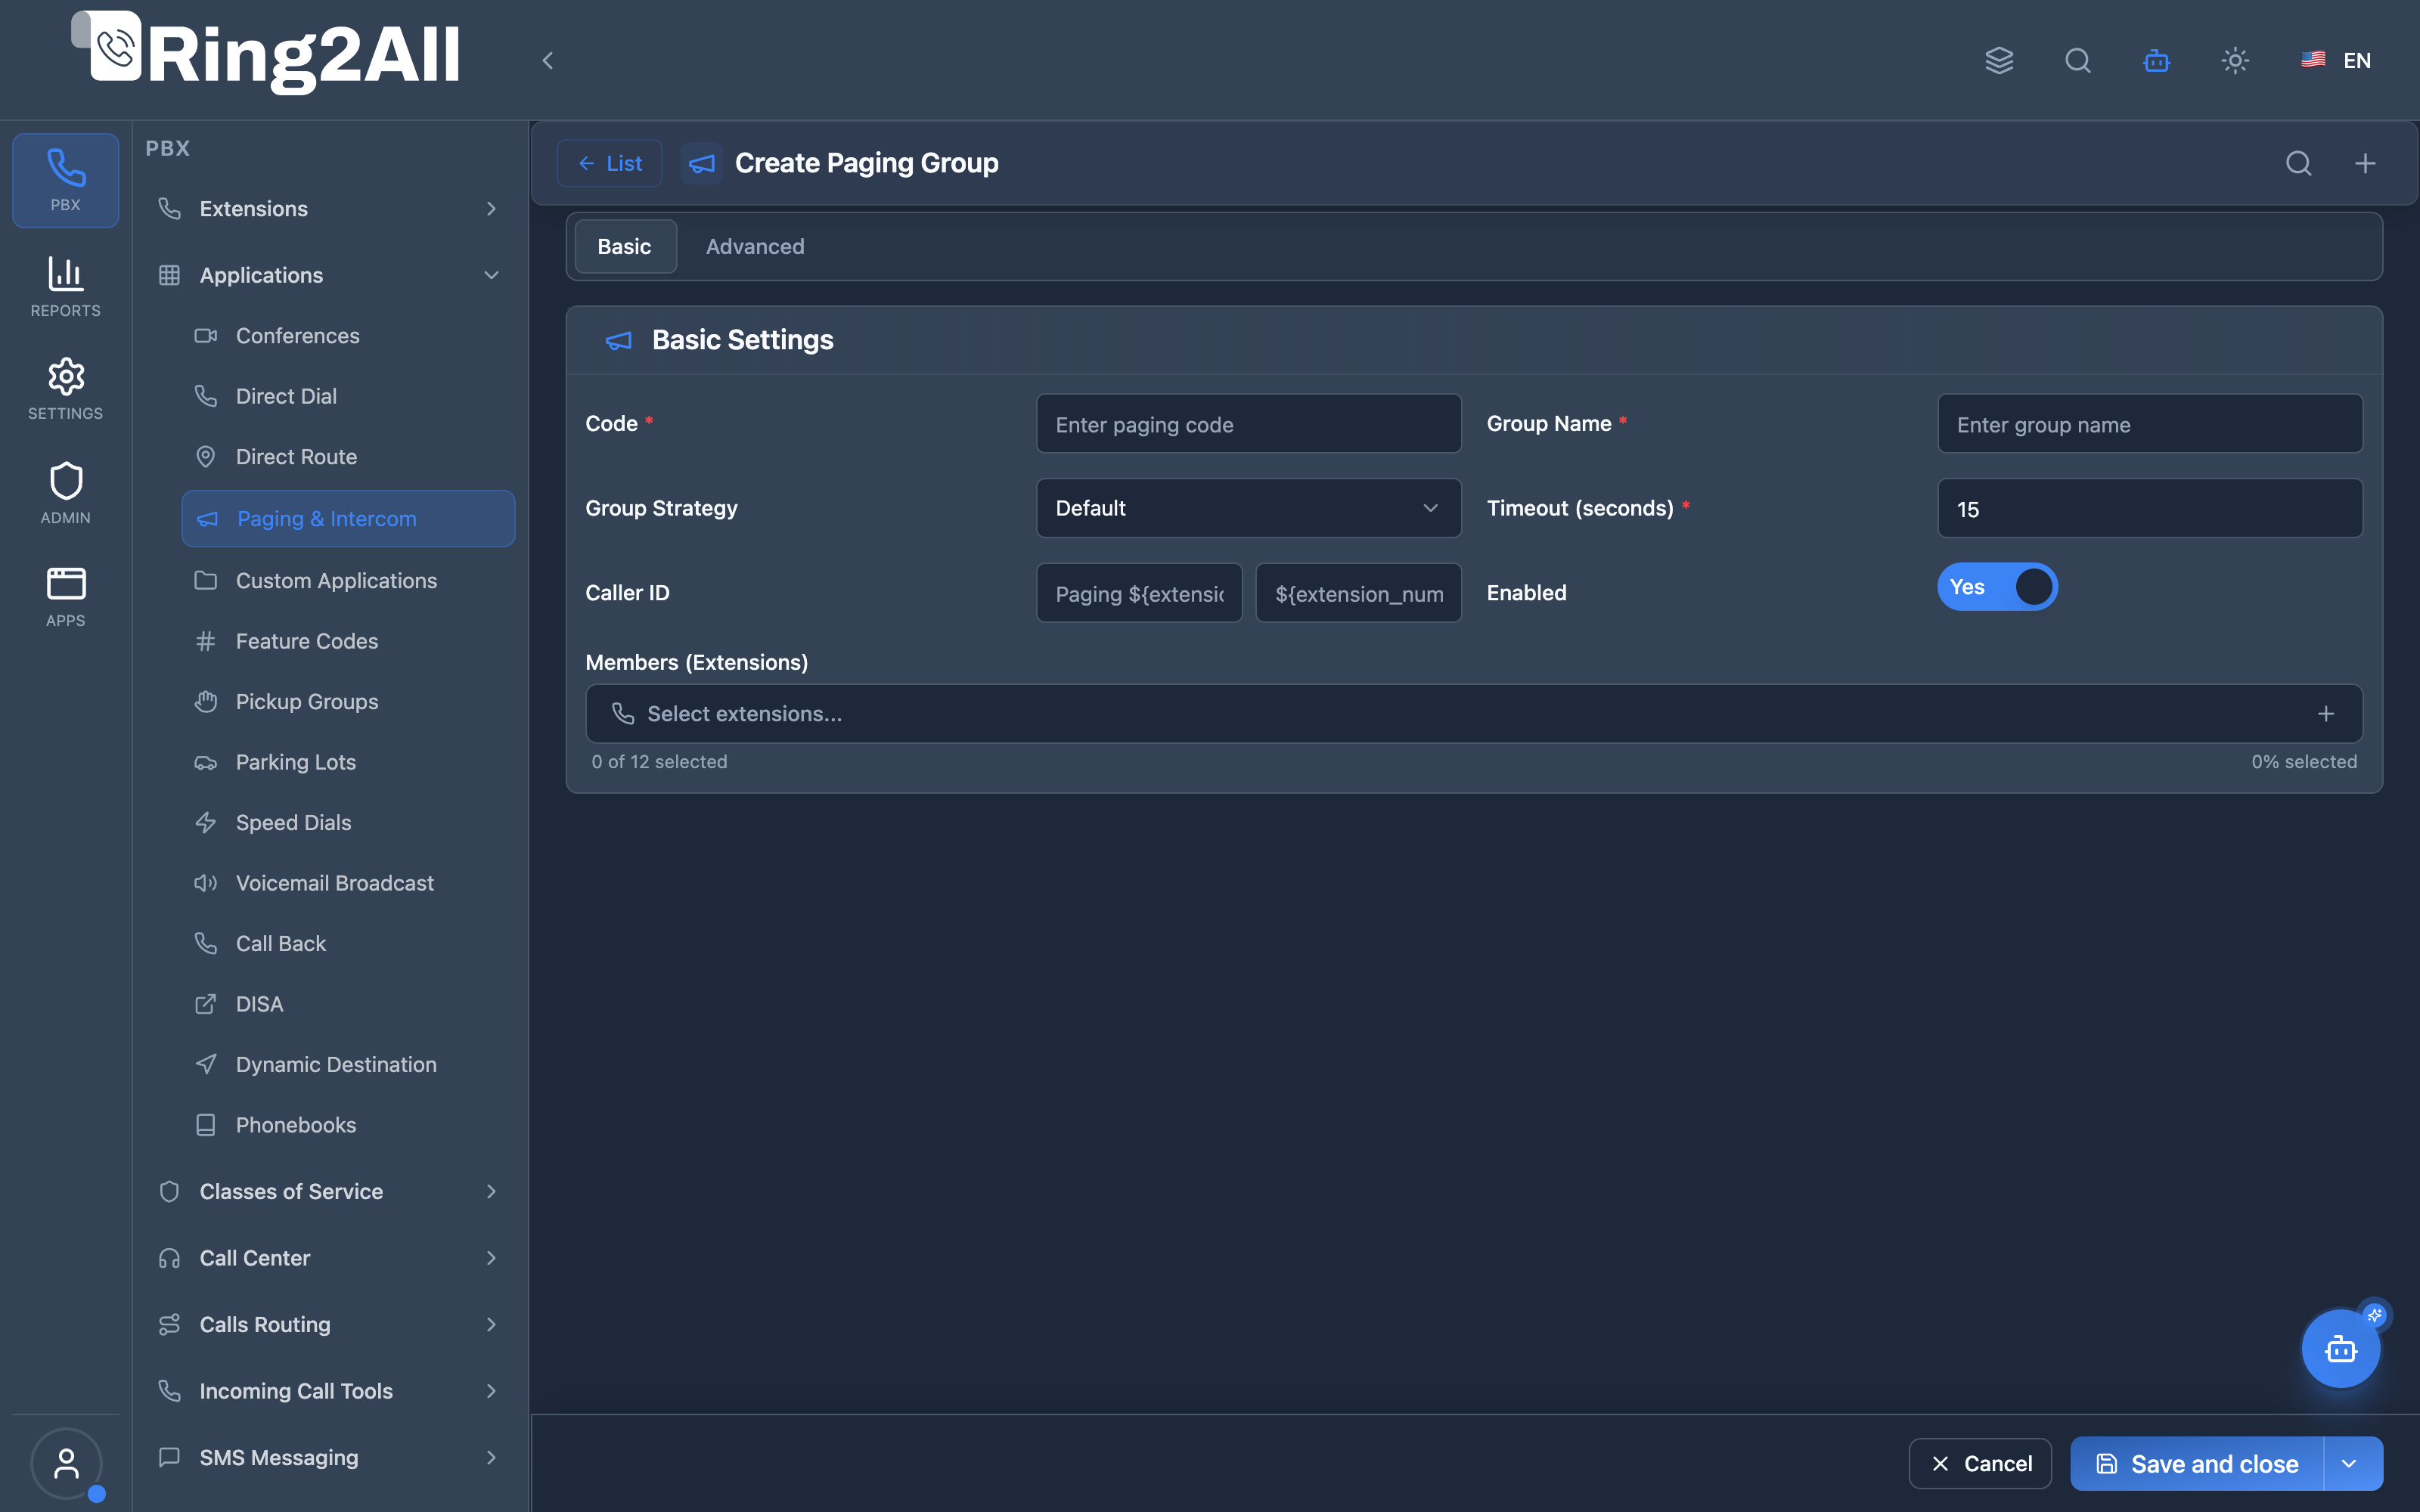Screen dimensions: 2420x1512
Task: Toggle the Enabled switch off
Action: tap(1997, 587)
